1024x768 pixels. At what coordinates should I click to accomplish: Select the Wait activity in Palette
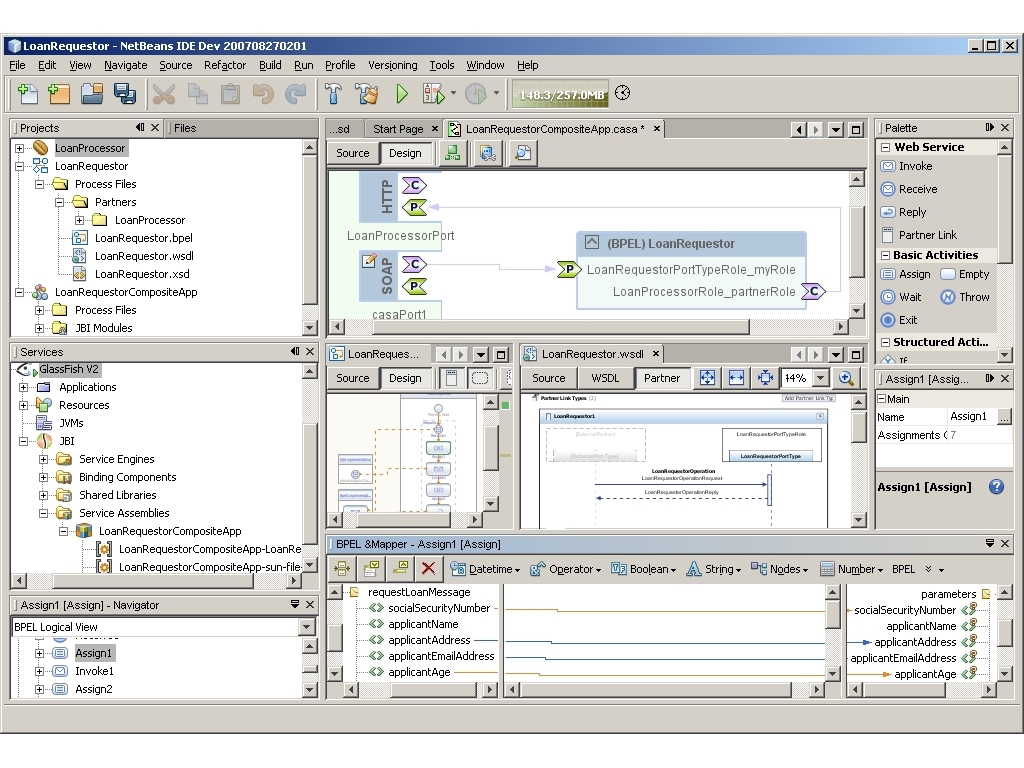(901, 297)
